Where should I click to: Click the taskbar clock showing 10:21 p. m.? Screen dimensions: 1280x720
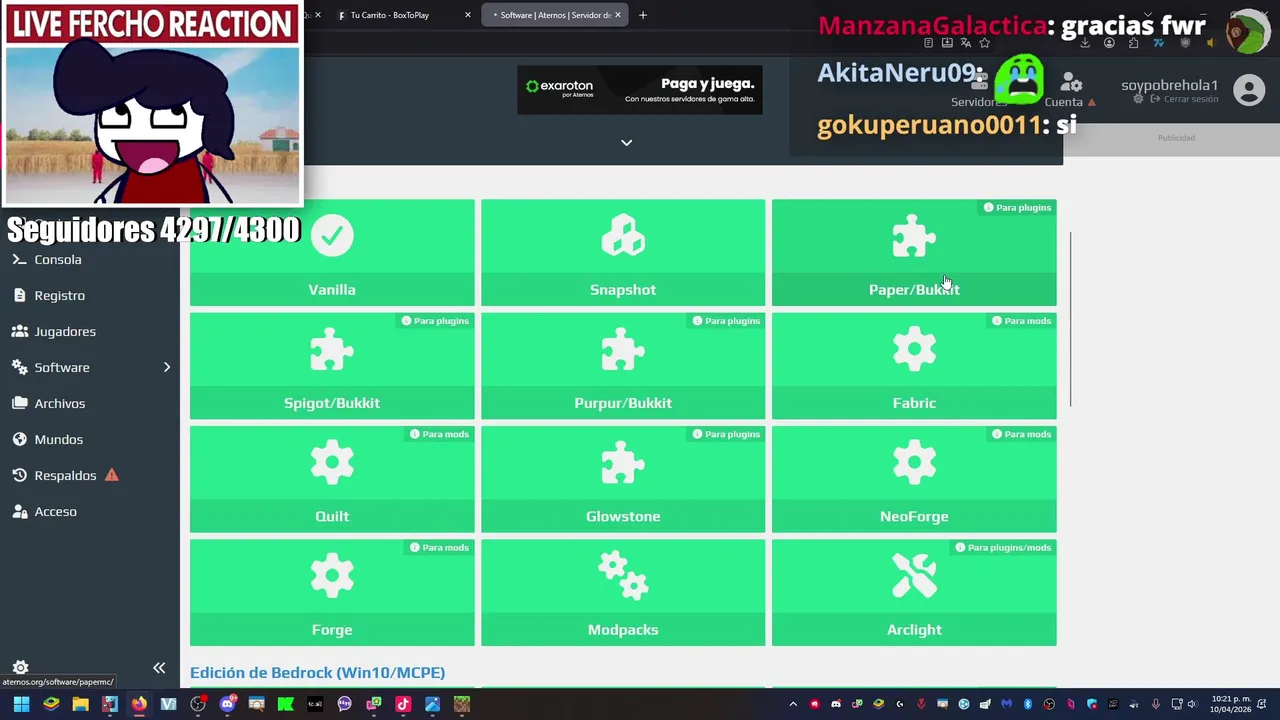click(x=1230, y=704)
